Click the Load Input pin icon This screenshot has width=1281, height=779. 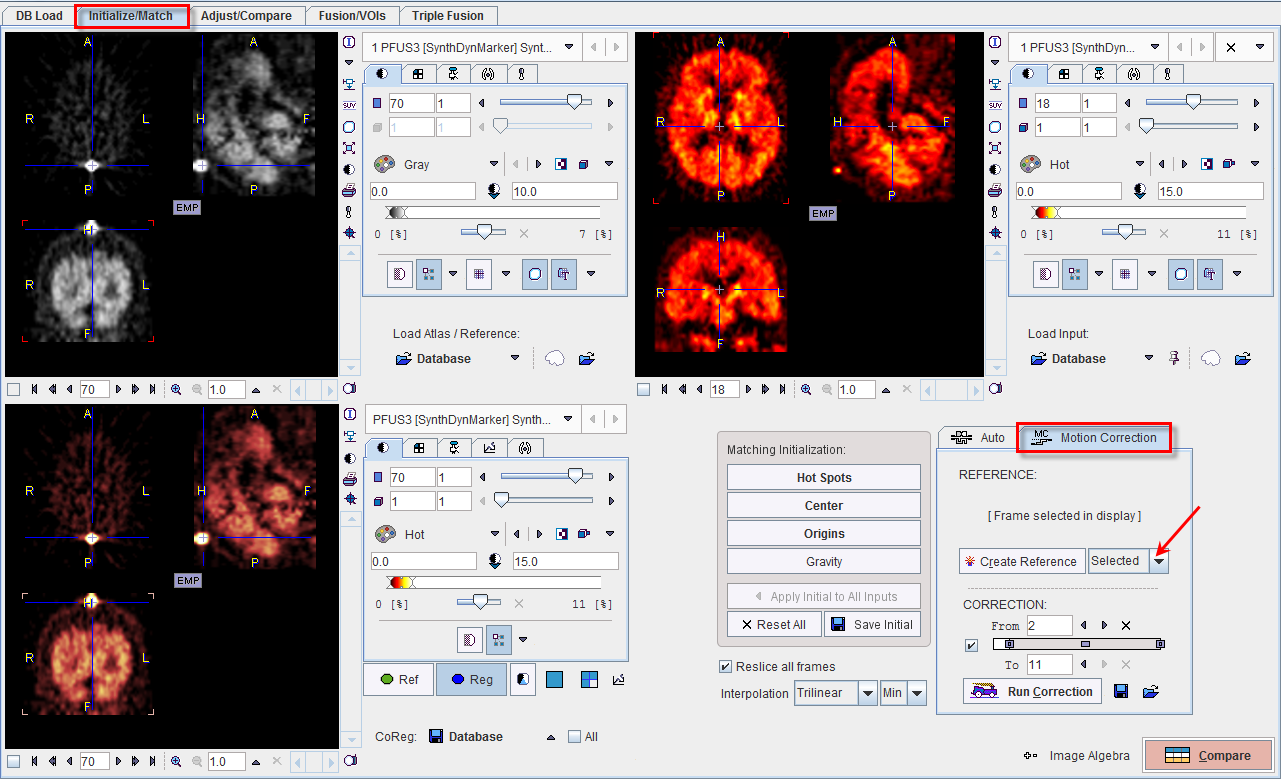[1176, 358]
